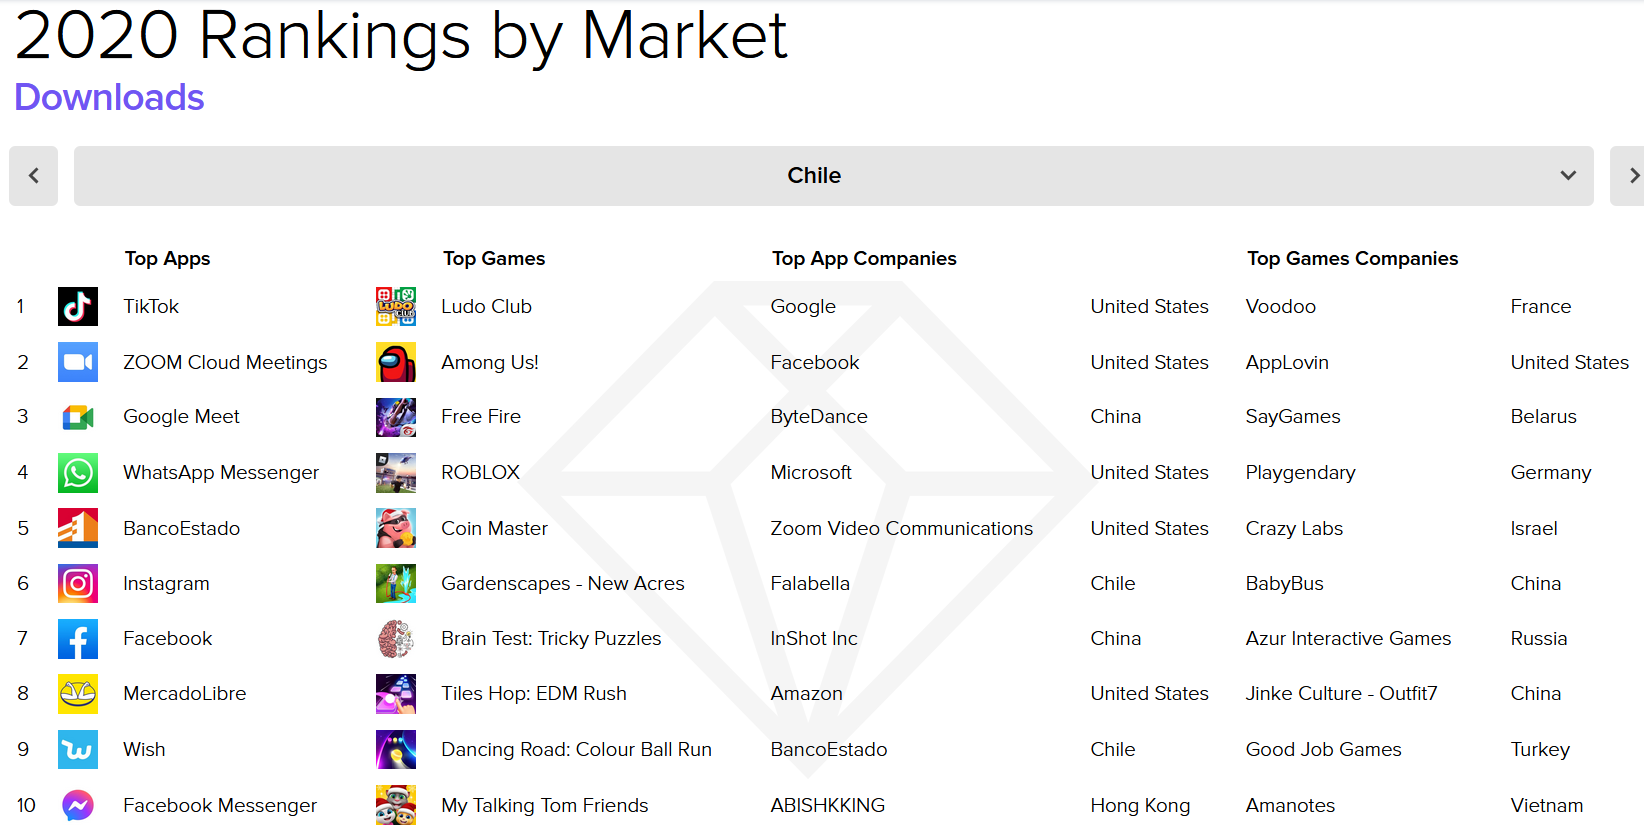Open the Chile market dropdown
Screen dimensions: 1644x839
pyautogui.click(x=833, y=176)
